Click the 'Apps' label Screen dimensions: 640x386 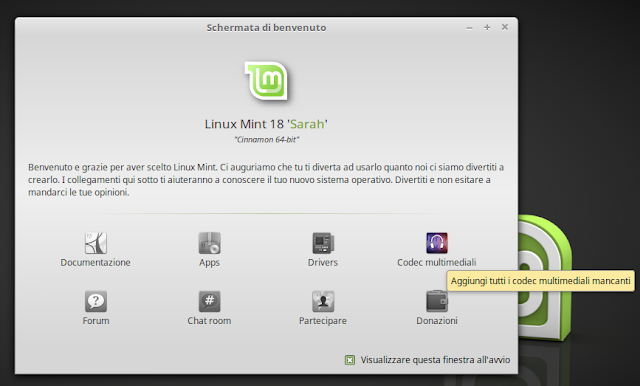tap(209, 263)
